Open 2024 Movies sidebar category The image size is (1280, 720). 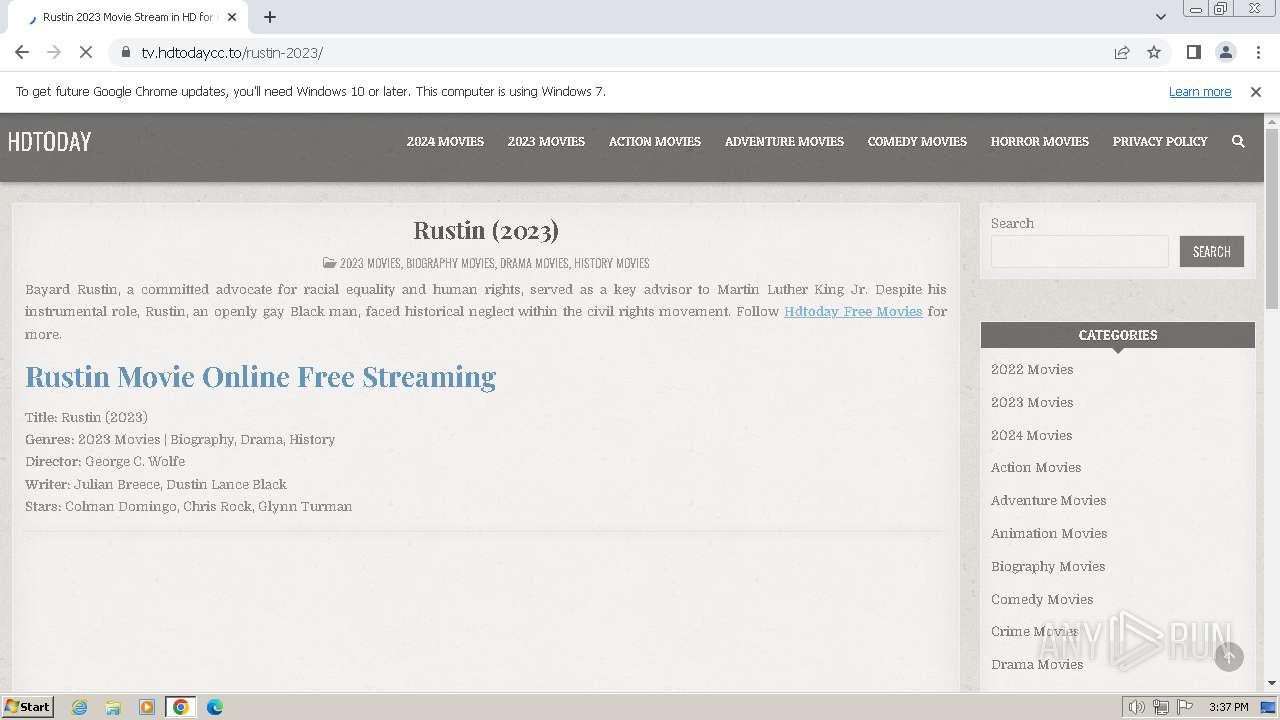click(1031, 435)
